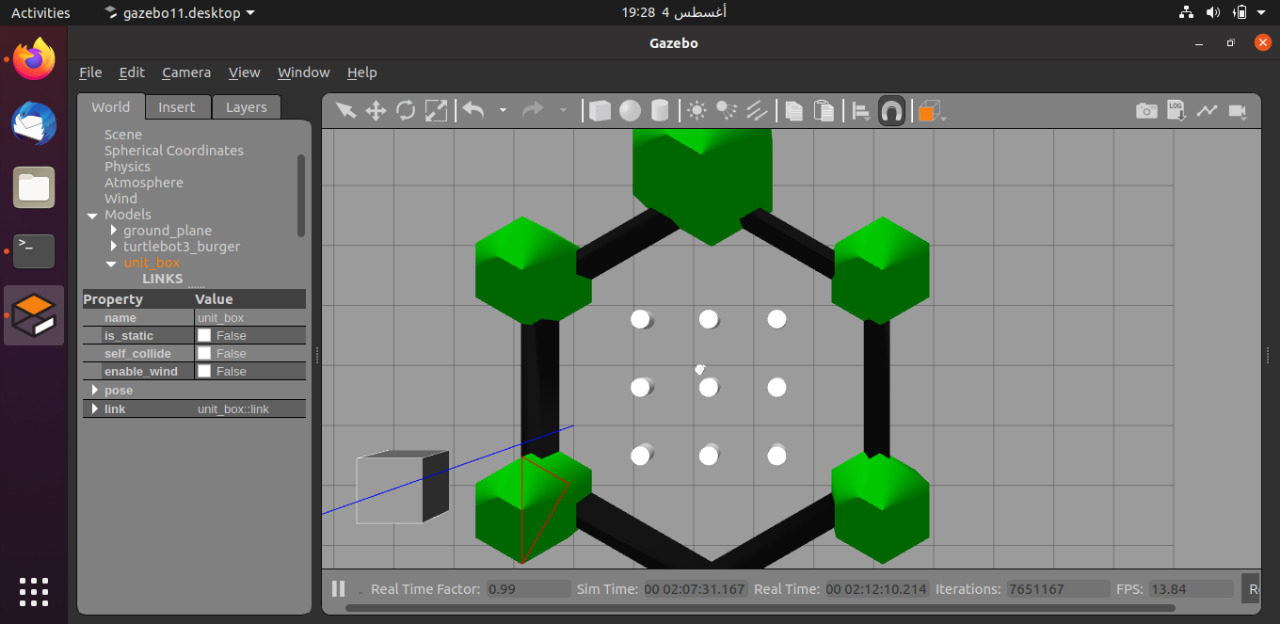Expand the link property row

(x=95, y=409)
